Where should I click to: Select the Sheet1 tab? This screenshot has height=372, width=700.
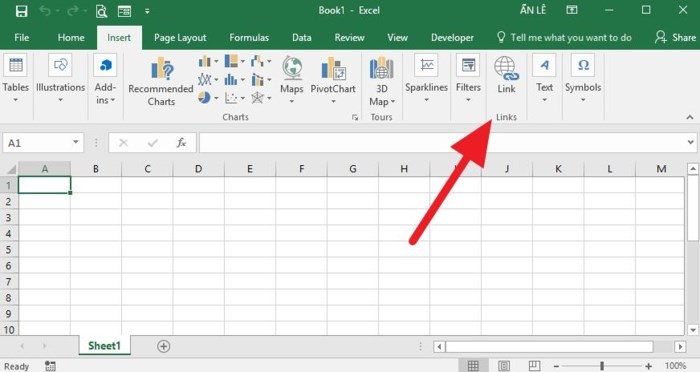coord(104,346)
